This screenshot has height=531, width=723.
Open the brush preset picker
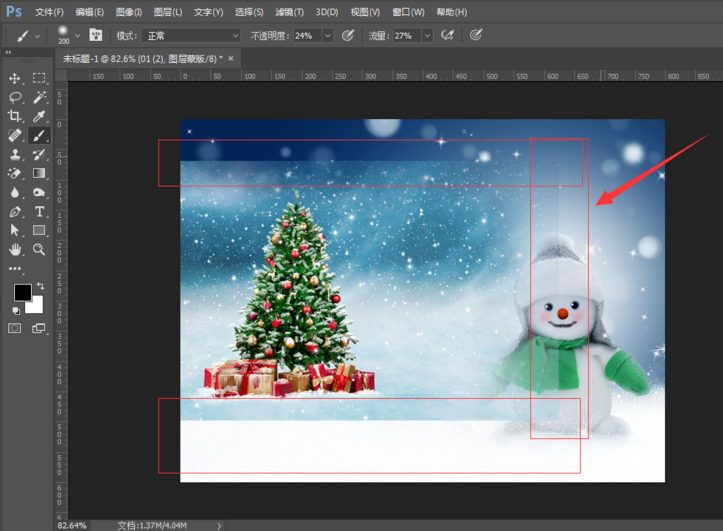coord(77,35)
